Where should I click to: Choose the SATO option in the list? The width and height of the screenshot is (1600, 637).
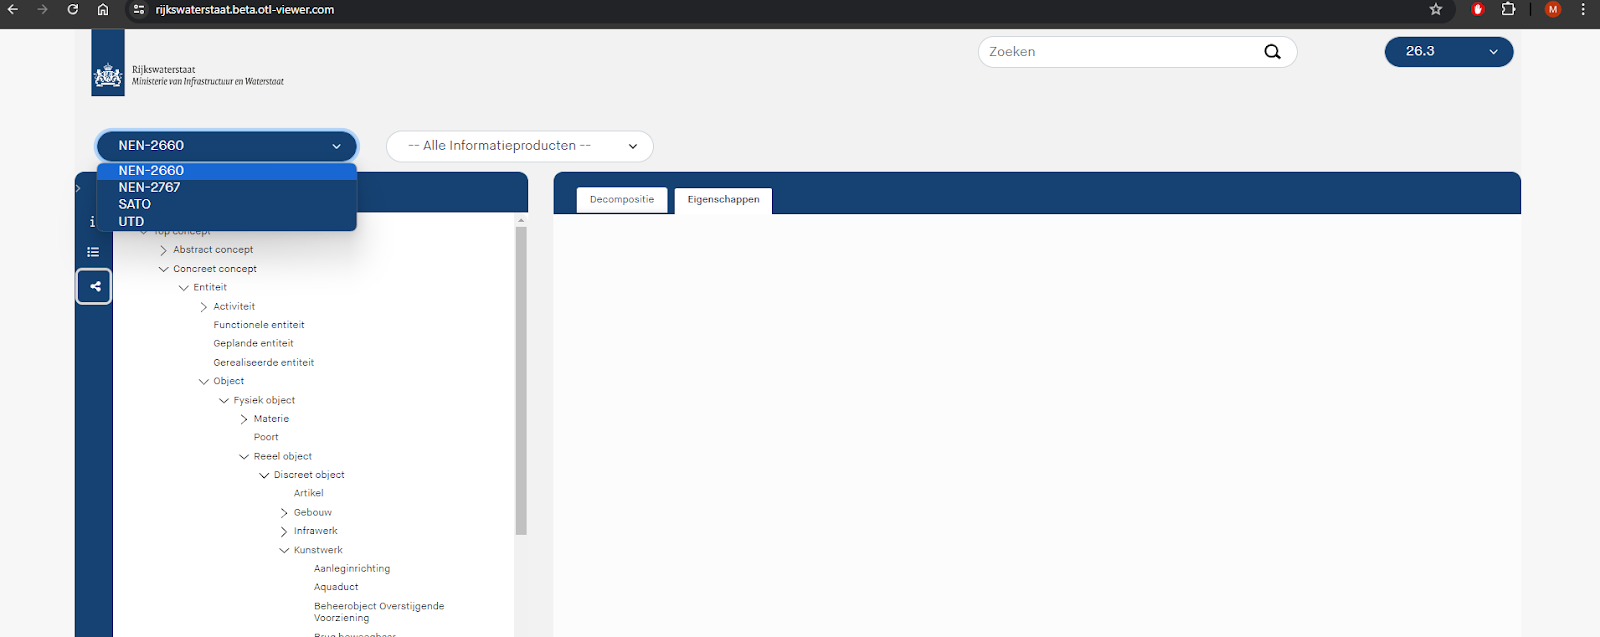(135, 204)
